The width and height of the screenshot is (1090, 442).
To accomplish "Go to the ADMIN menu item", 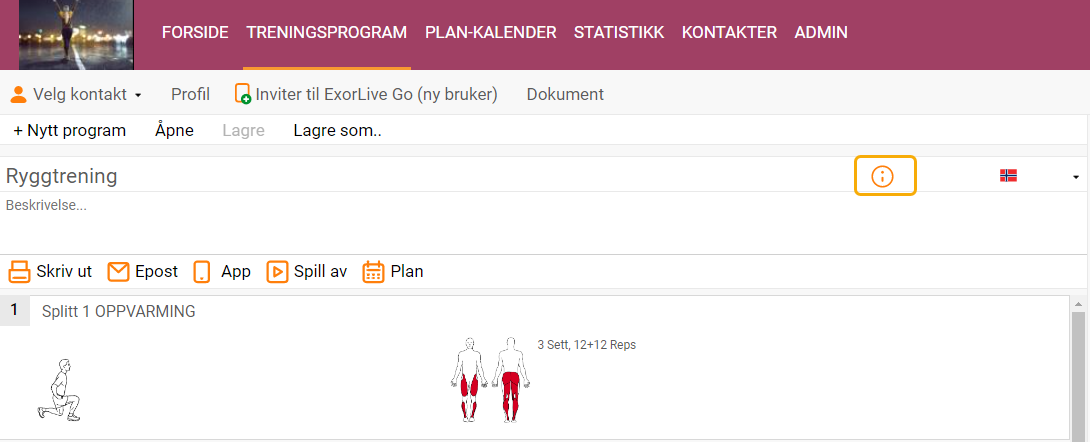I will (821, 33).
